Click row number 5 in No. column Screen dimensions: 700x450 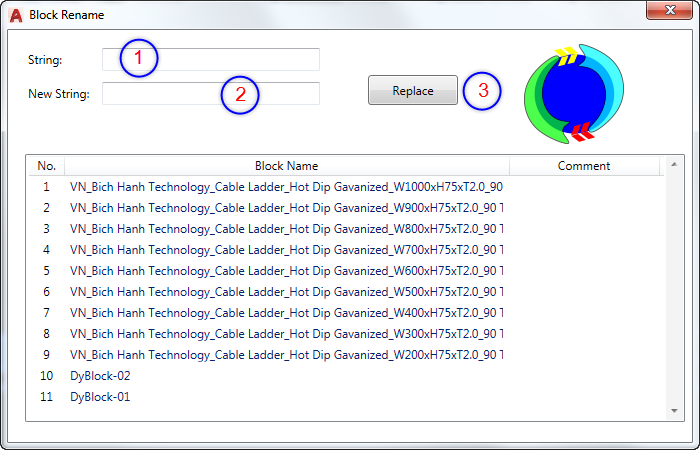(x=46, y=271)
